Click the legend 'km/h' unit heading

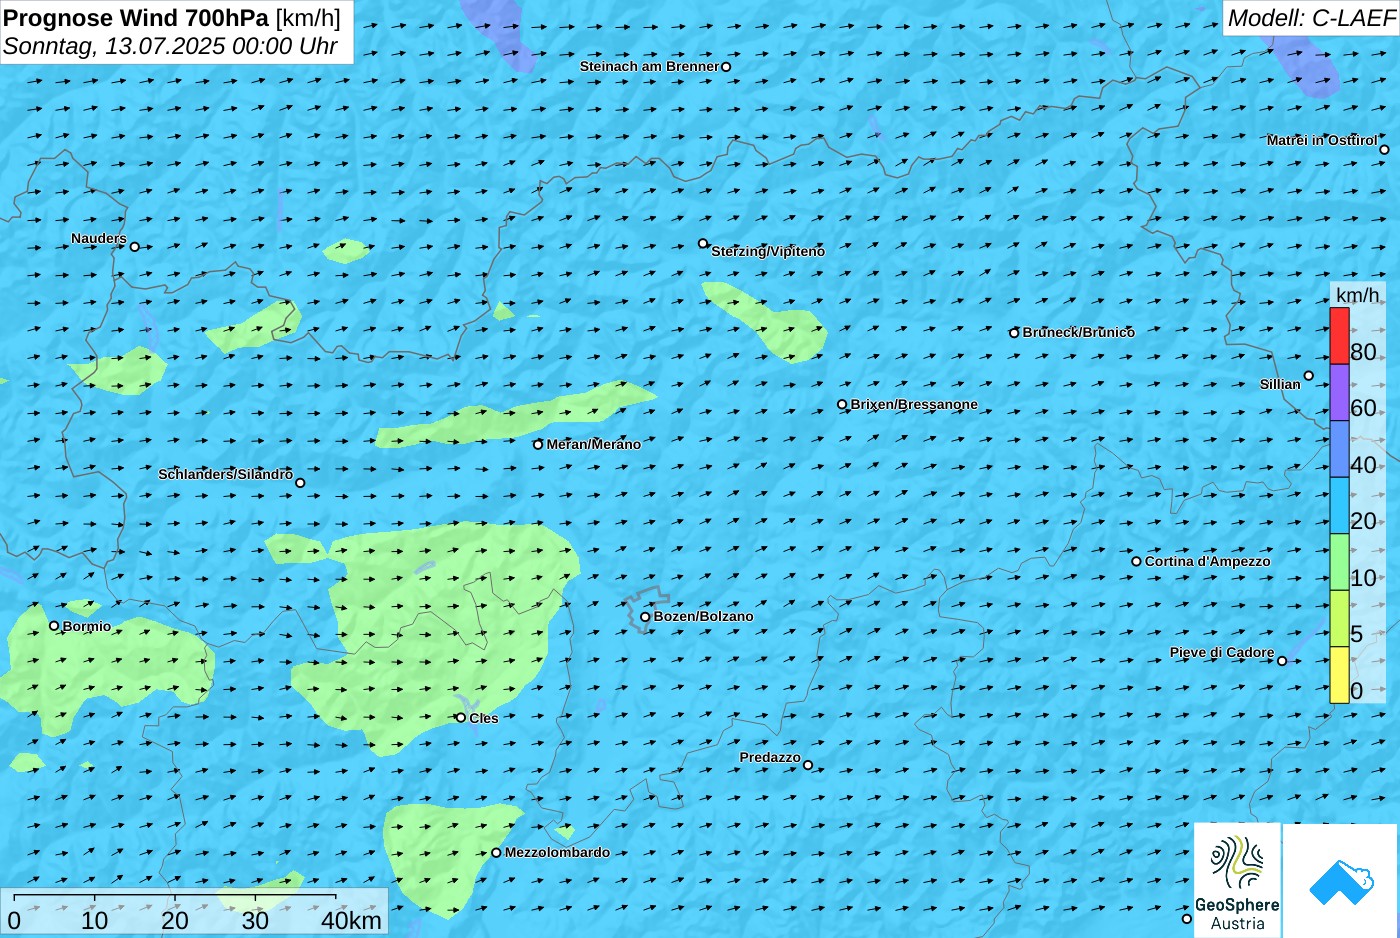(1358, 295)
